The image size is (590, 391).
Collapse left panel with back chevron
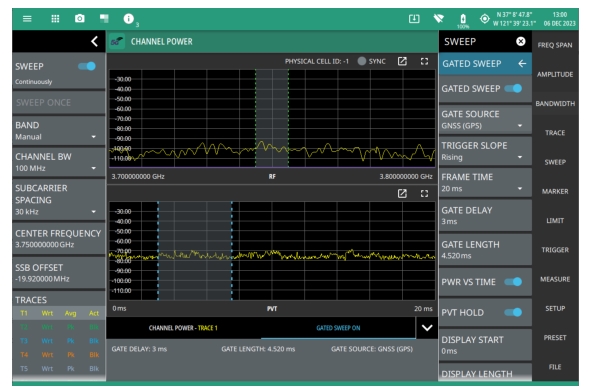pyautogui.click(x=94, y=41)
